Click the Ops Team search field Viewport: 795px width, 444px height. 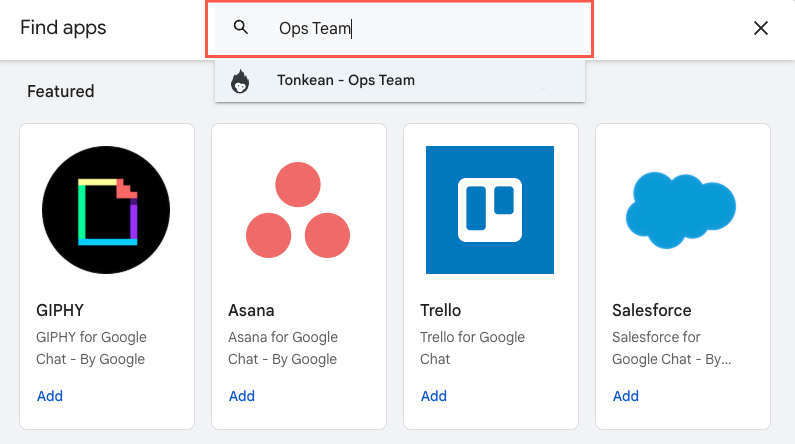pyautogui.click(x=400, y=29)
